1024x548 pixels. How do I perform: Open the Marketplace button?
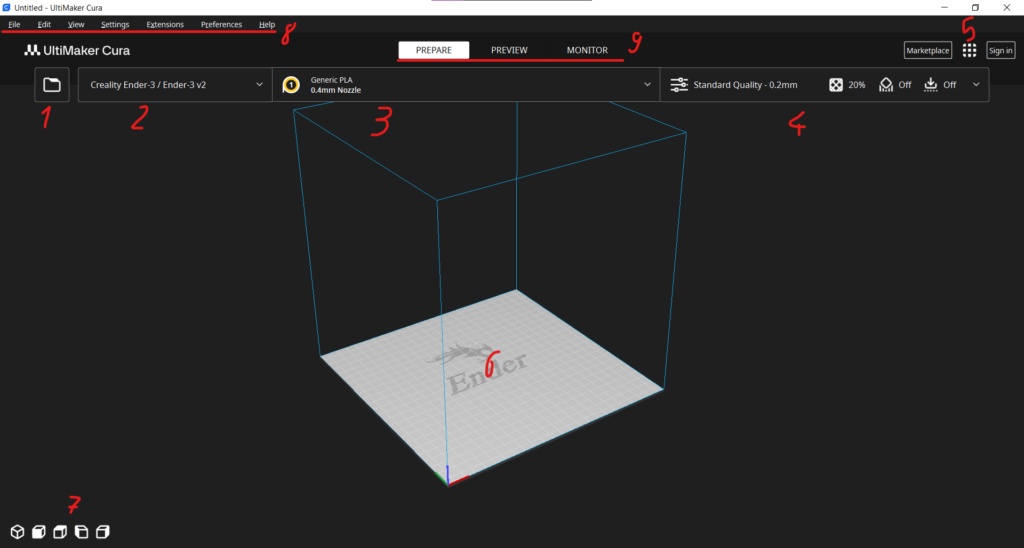pos(927,50)
